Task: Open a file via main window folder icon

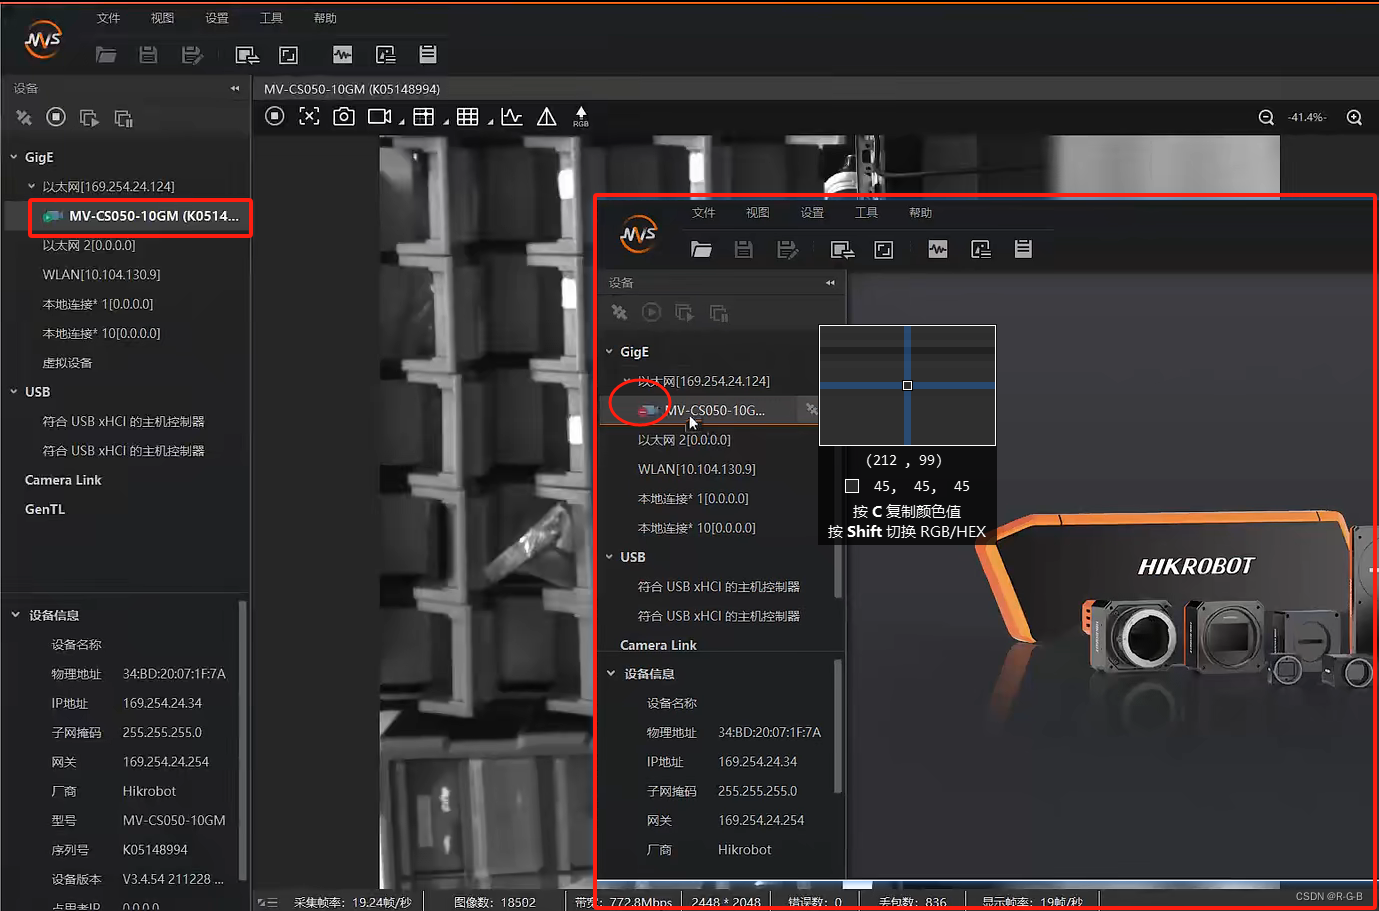Action: coord(106,55)
